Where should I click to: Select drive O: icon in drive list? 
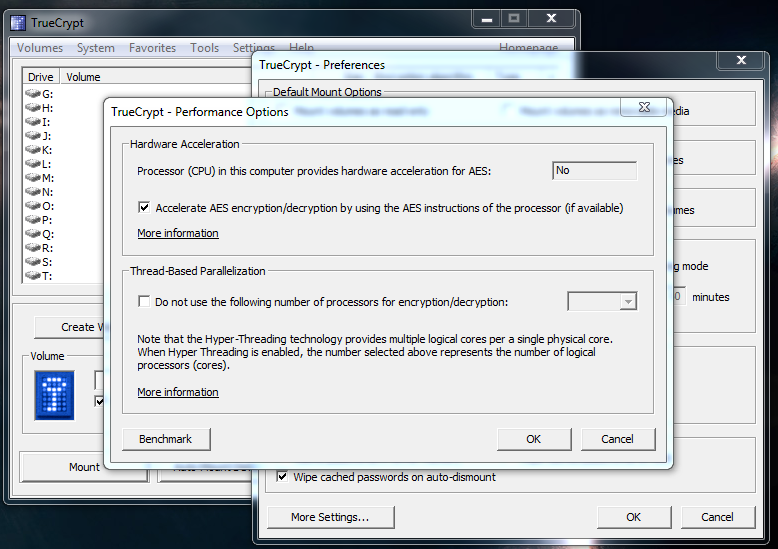[33, 205]
